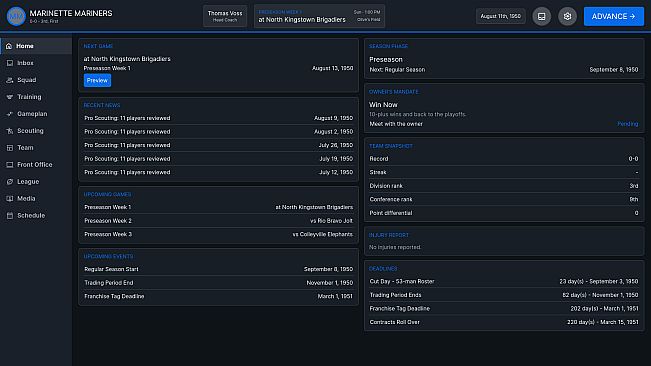Open Pro Scouting news from July 19, 1950
Screen dimensions: 651x366
point(218,159)
